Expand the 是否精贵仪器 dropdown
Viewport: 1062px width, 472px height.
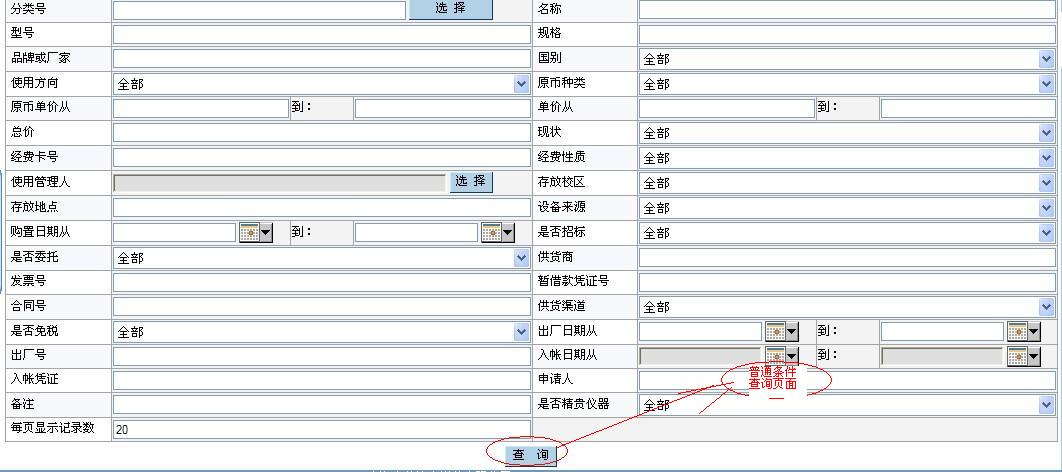tap(1046, 405)
